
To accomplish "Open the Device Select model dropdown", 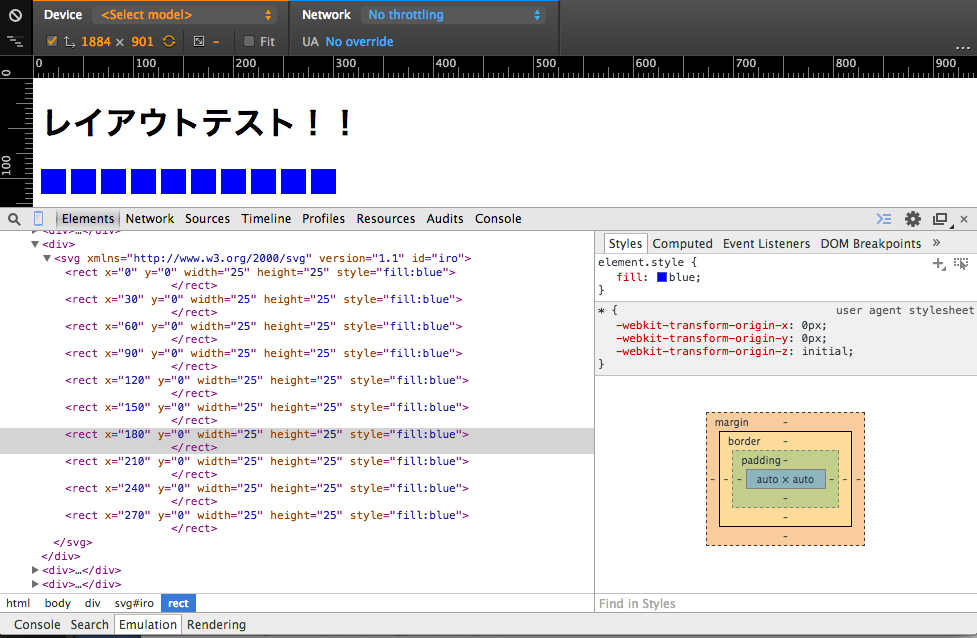I will tap(186, 15).
